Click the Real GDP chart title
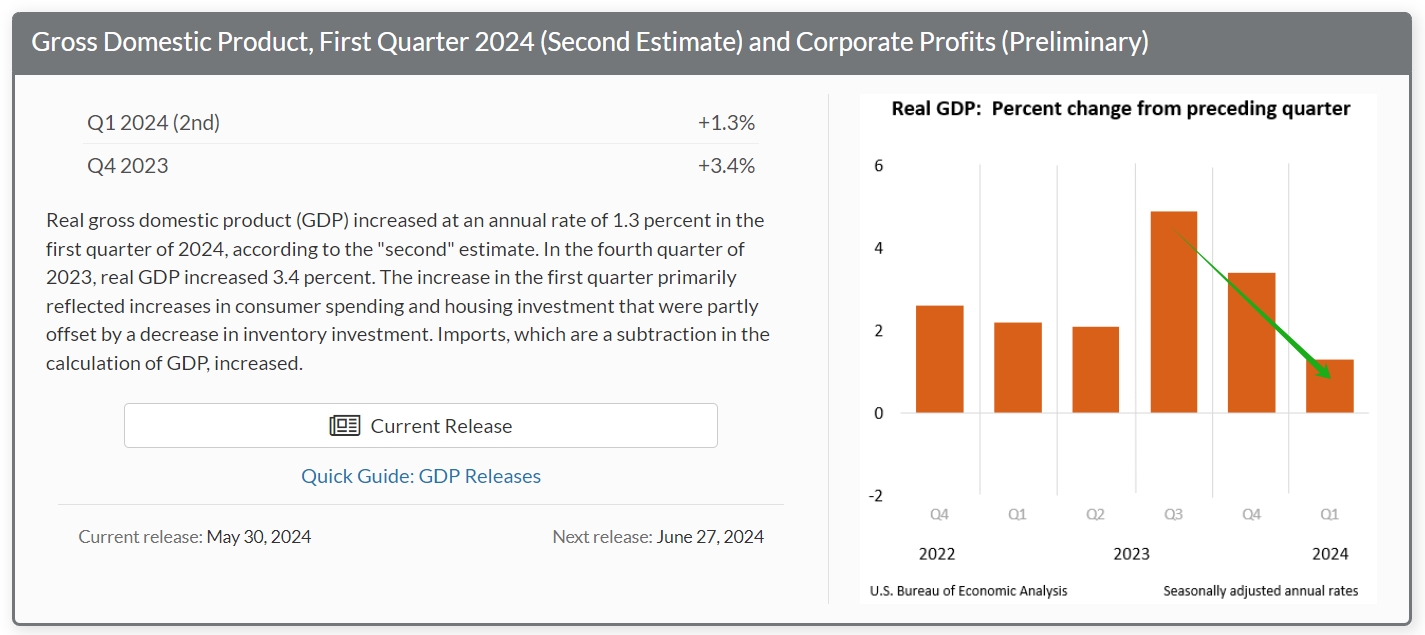1425x635 pixels. [x=1121, y=108]
